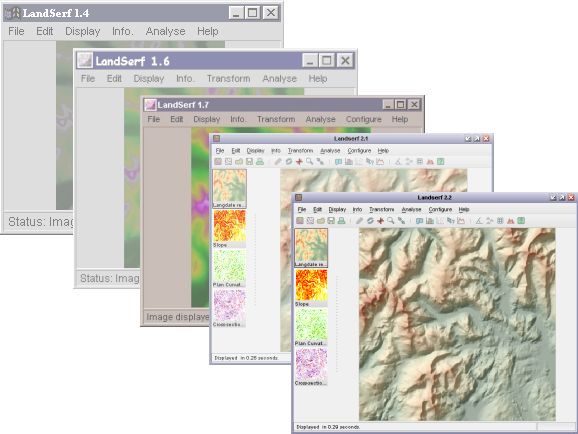Click the red mountain peaks icon in Landserf 2.1
Viewport: 578px width, 434px height.
(x=430, y=162)
